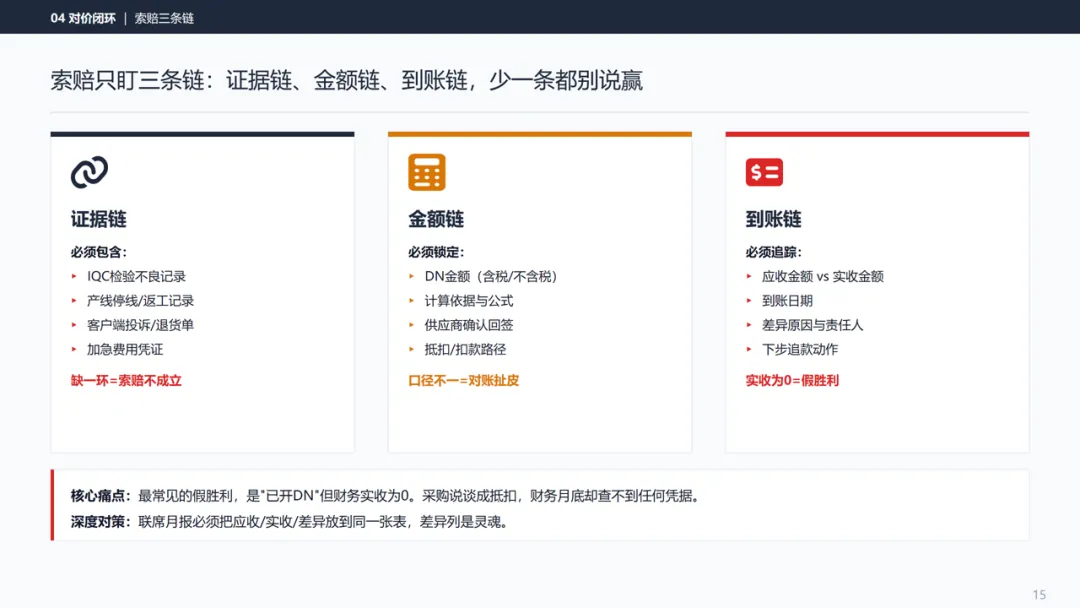Image resolution: width=1080 pixels, height=608 pixels.
Task: Click the orange calculator icon above 金额链
Action: (426, 172)
